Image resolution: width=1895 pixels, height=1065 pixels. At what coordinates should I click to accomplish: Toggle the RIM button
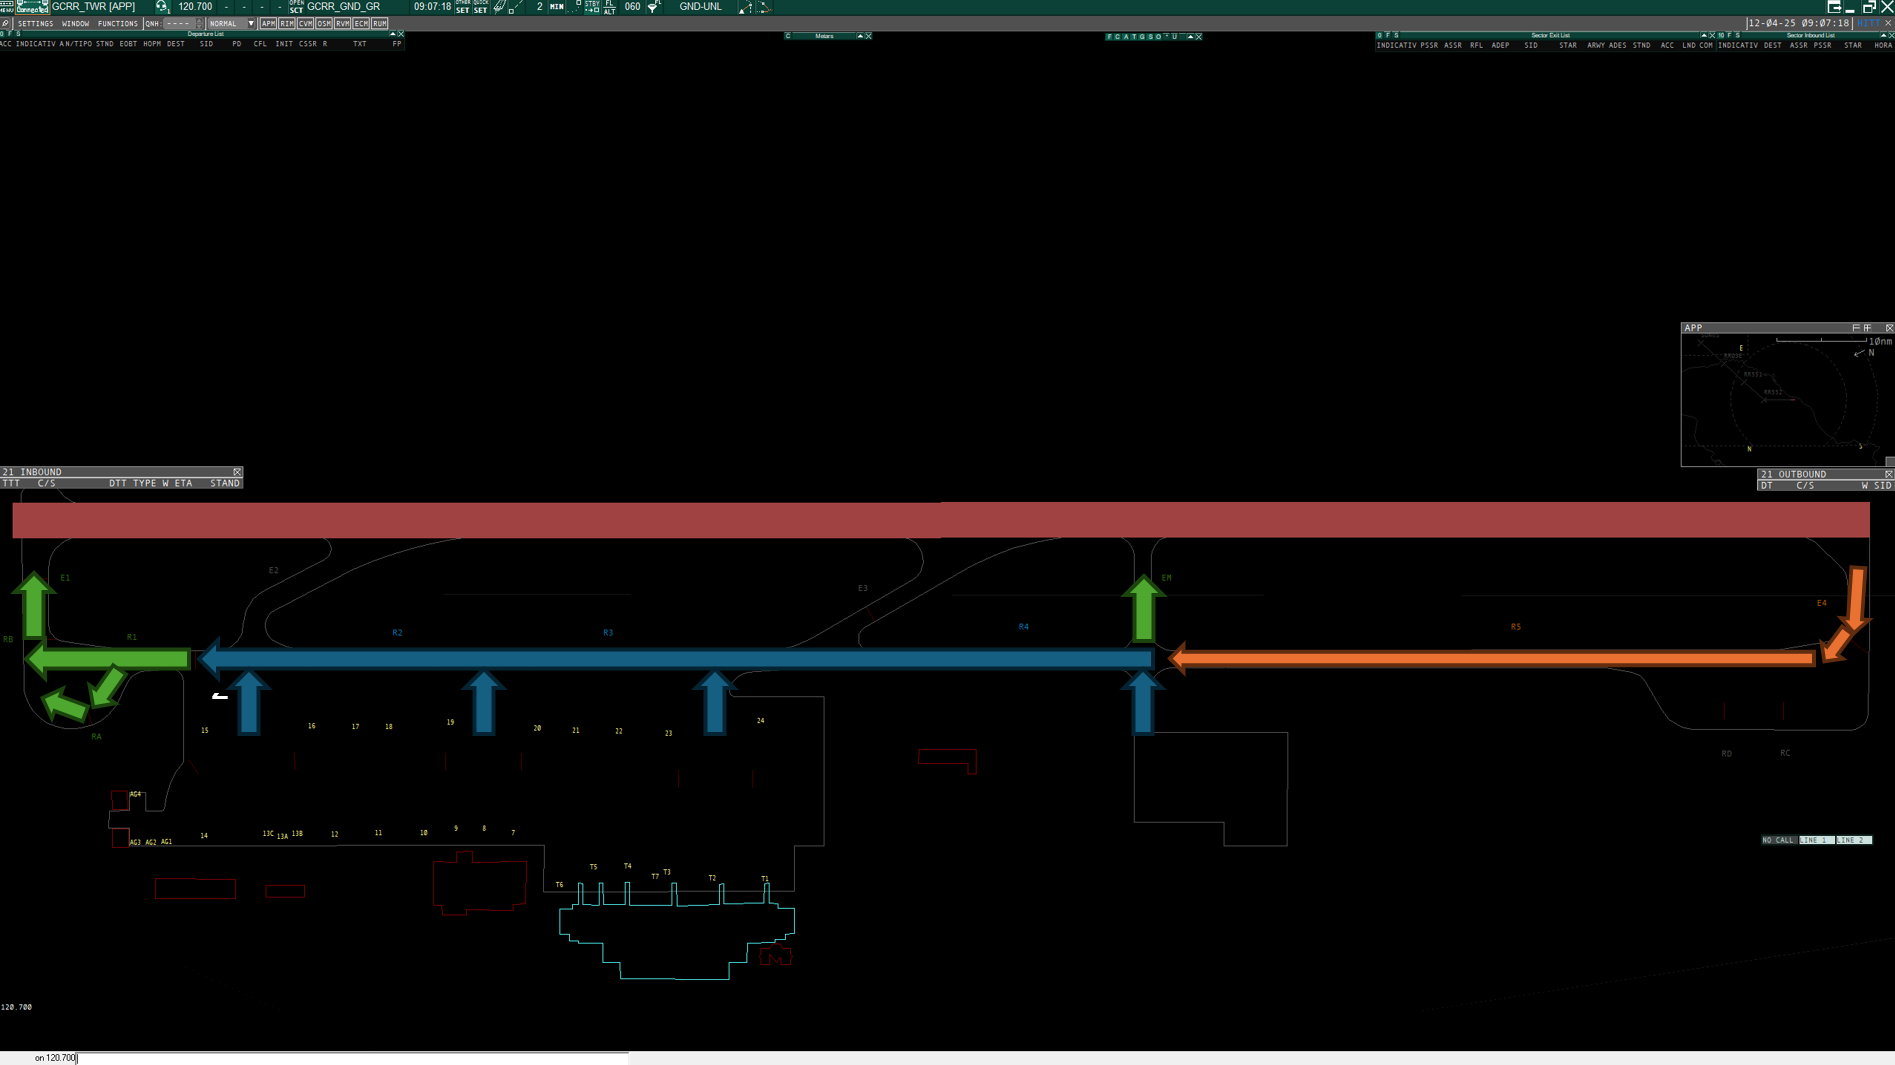point(287,23)
